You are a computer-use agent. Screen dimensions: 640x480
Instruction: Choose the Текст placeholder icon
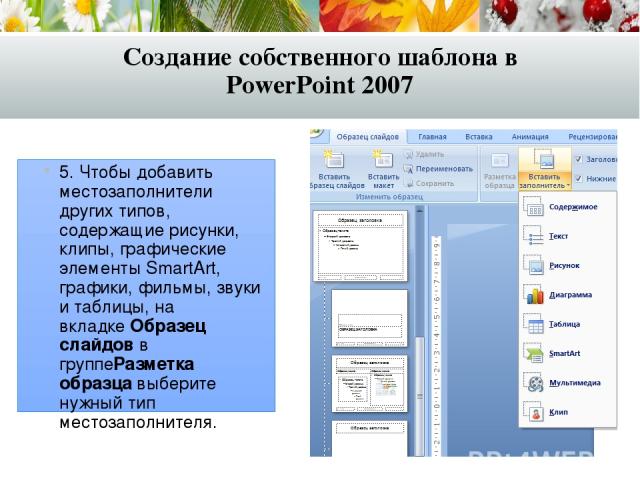pos(533,236)
